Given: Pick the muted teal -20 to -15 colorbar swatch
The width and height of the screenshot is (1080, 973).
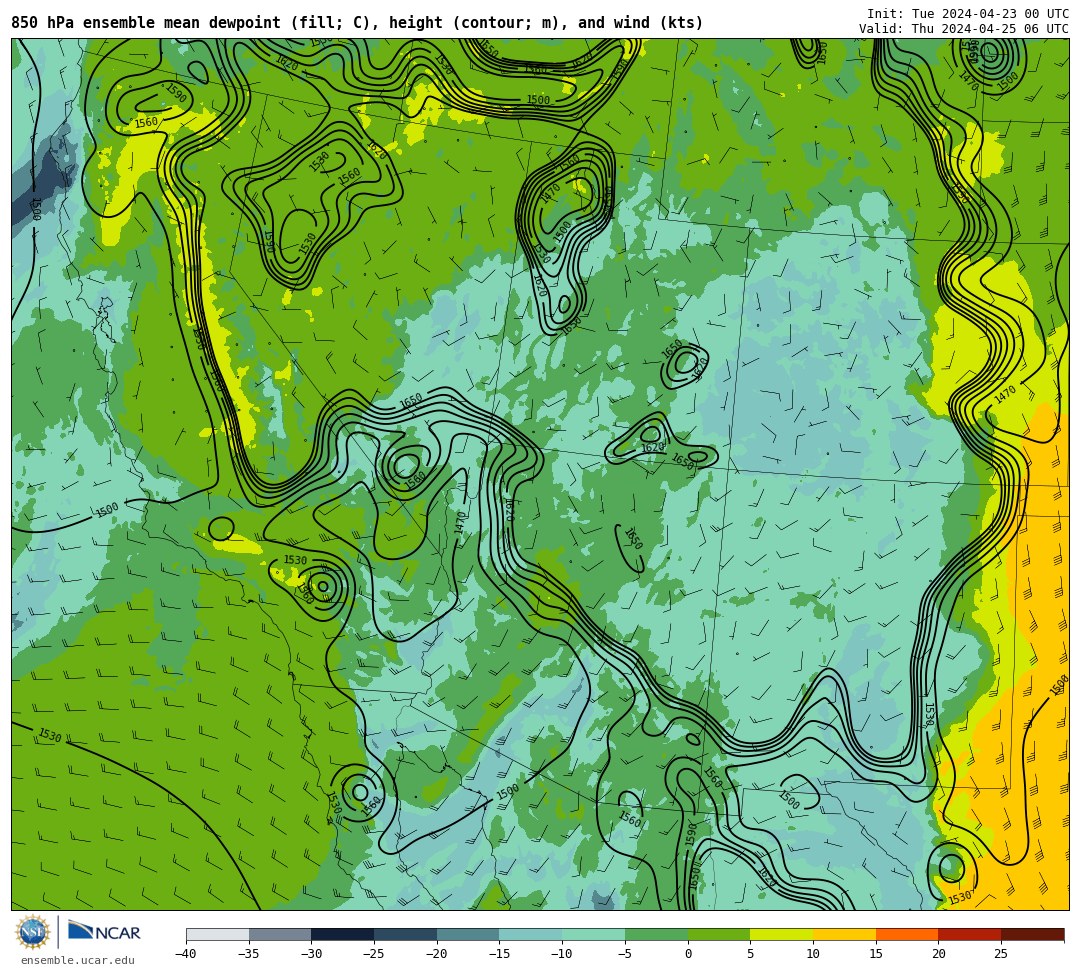Looking at the screenshot, I should (468, 934).
